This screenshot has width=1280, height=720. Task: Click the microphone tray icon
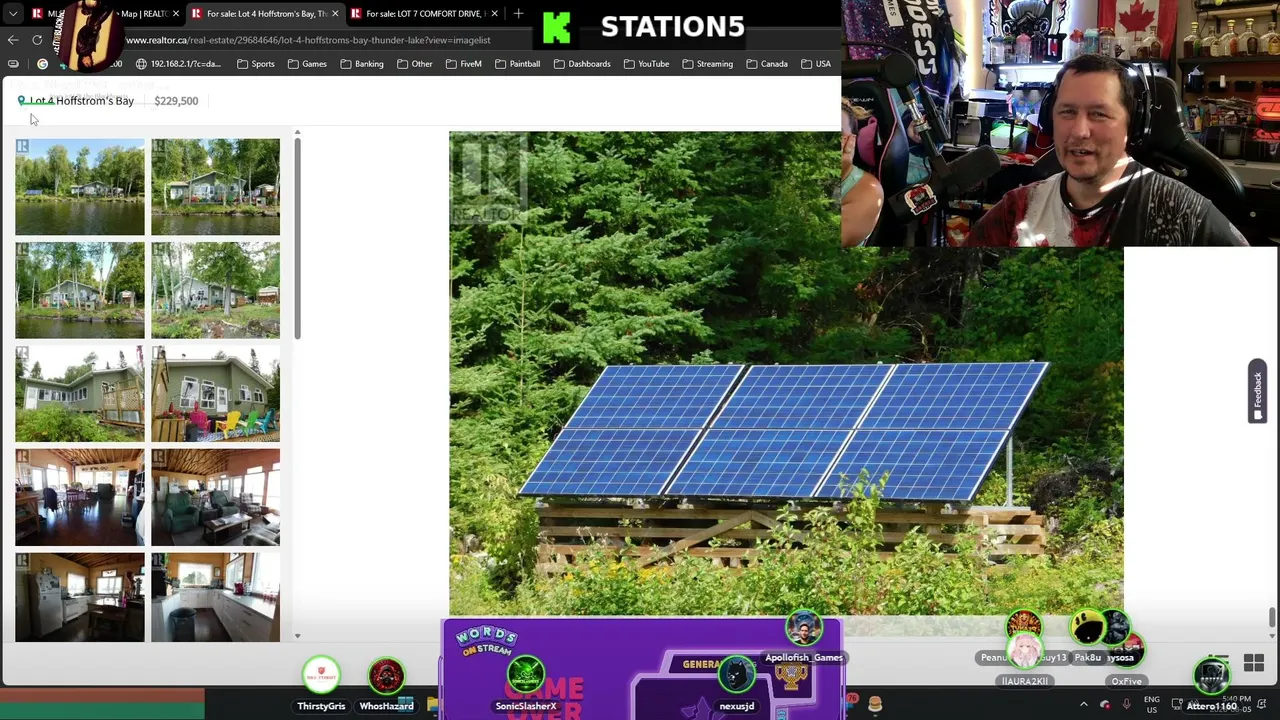click(x=1126, y=705)
